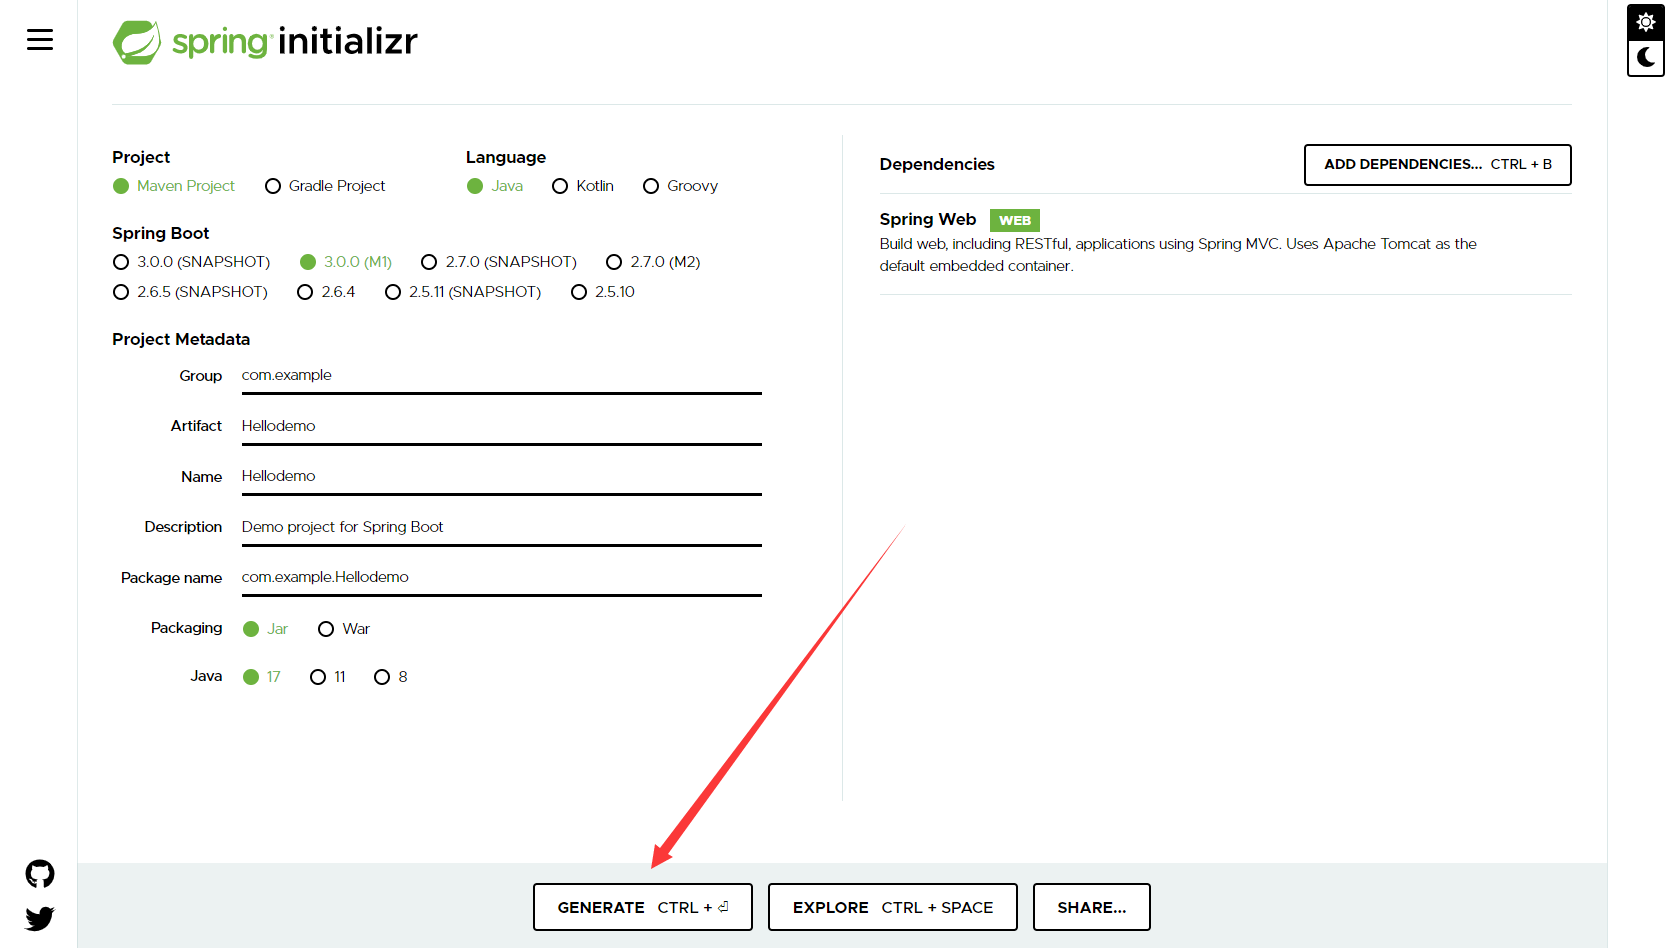The width and height of the screenshot is (1672, 948).
Task: Open the hamburger menu
Action: (x=40, y=40)
